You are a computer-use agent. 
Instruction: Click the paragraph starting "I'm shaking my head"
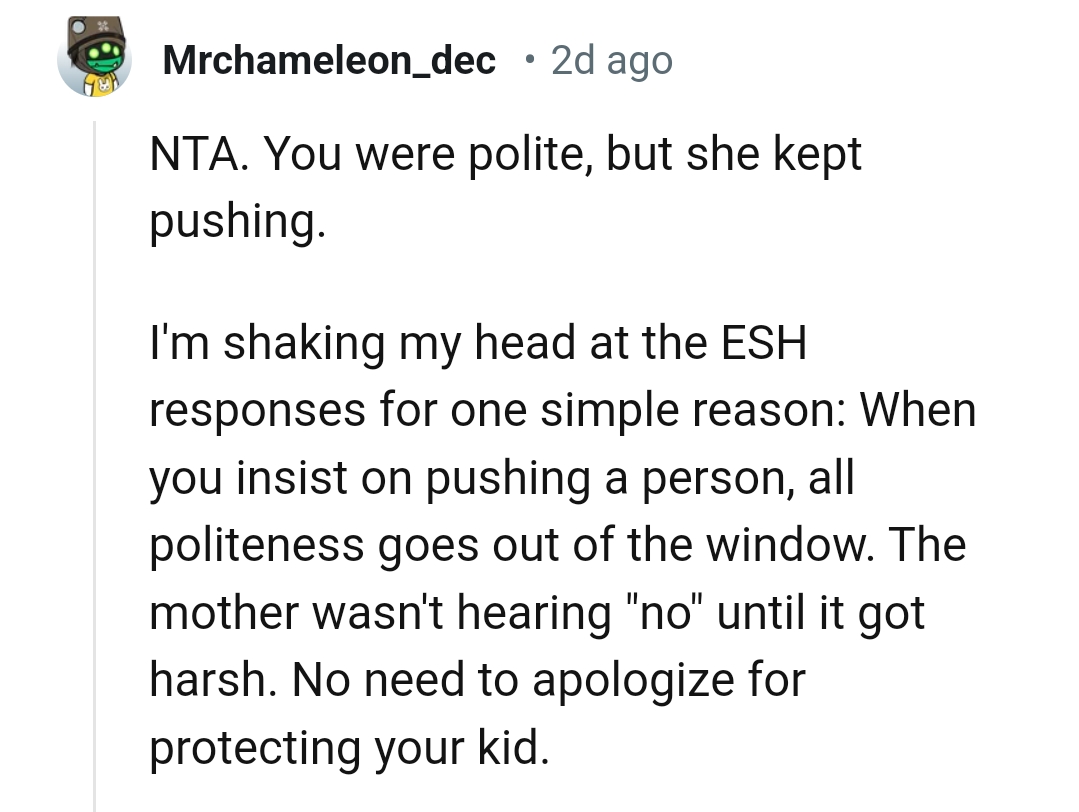point(560,545)
